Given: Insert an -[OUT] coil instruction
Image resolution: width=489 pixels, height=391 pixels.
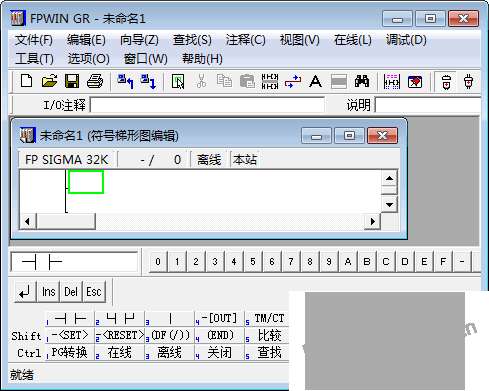Looking at the screenshot, I should point(219,318).
